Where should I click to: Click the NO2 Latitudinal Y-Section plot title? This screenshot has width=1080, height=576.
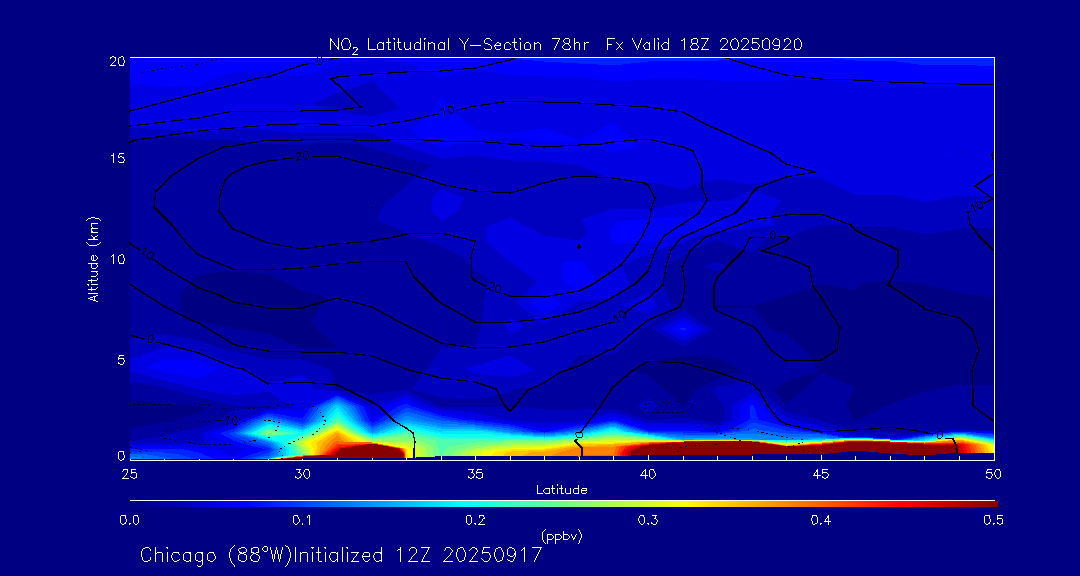565,44
